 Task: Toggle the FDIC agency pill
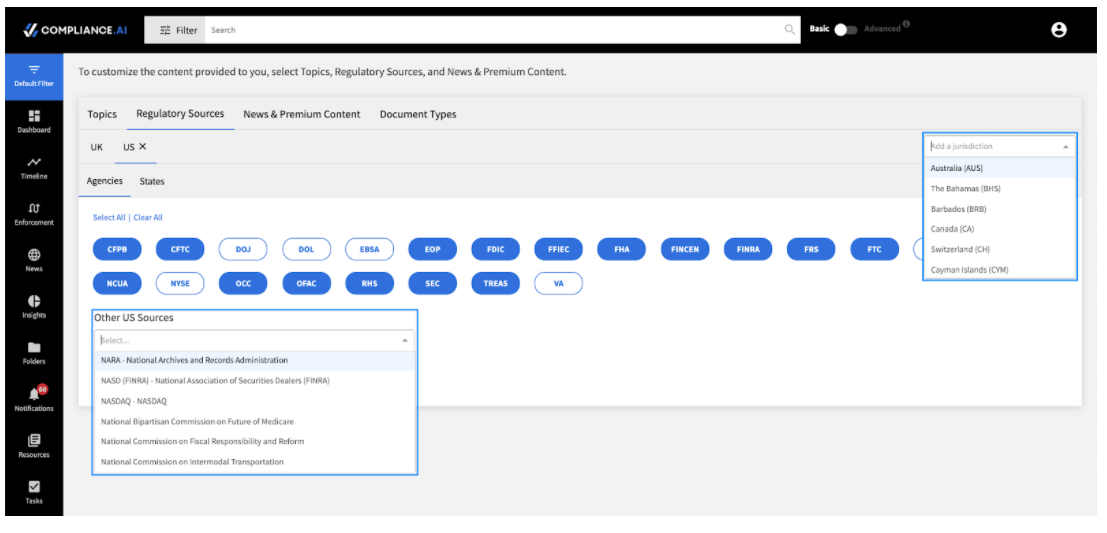[x=496, y=249]
